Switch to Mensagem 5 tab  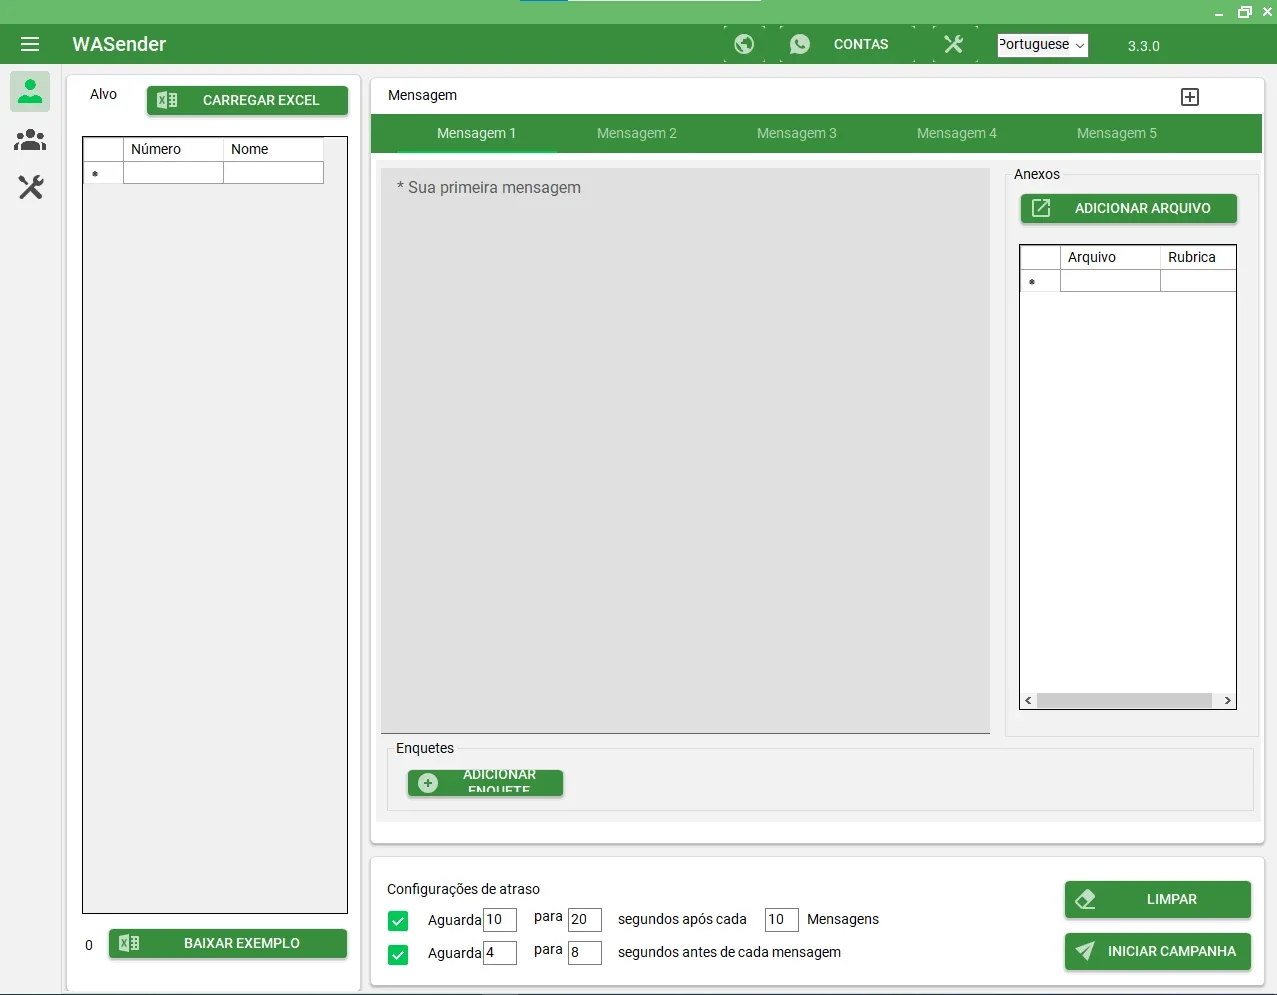click(1117, 133)
